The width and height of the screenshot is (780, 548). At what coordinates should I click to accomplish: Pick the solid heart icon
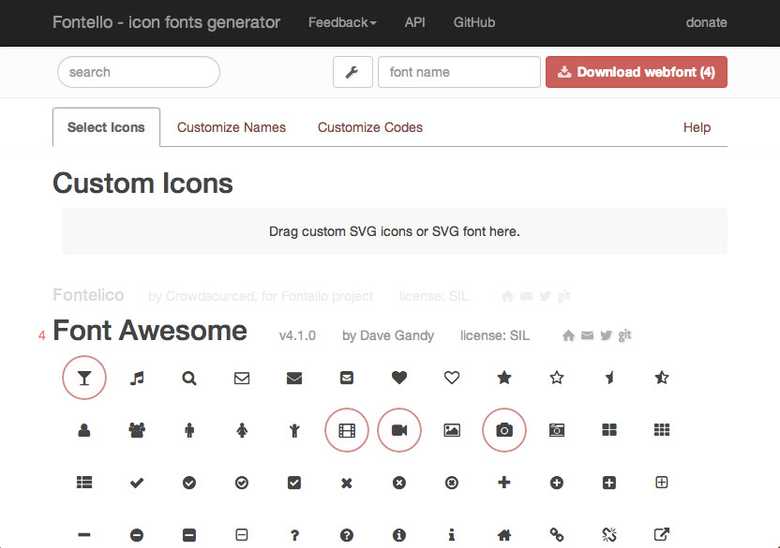[x=399, y=378]
